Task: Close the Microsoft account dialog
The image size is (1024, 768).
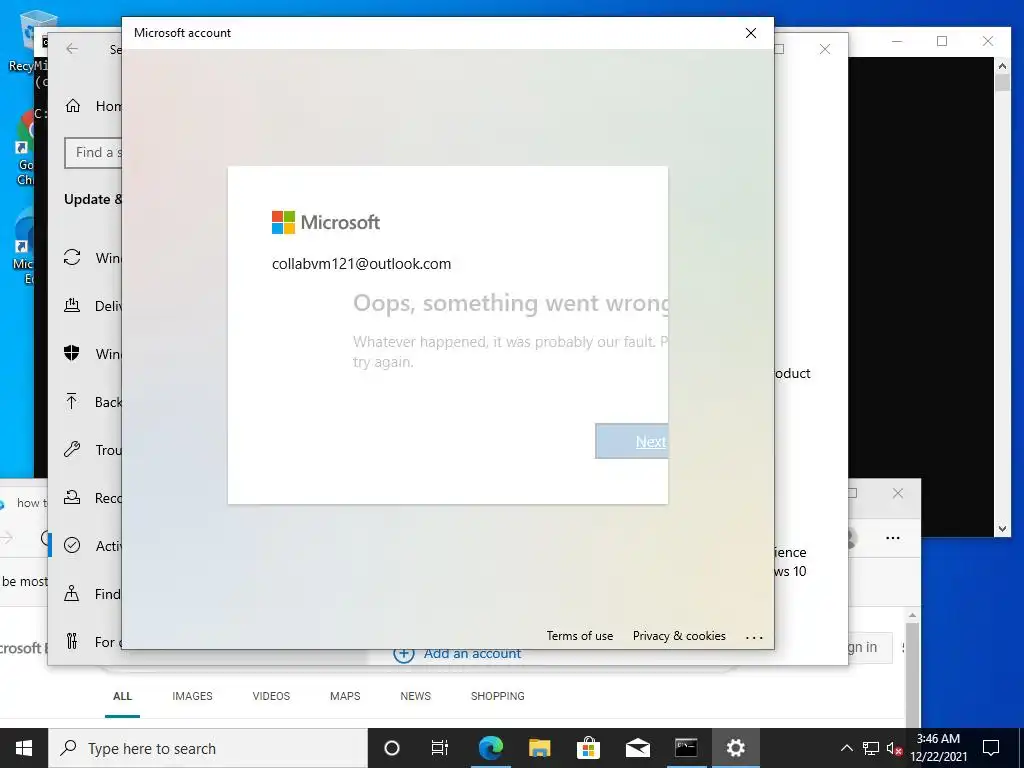Action: tap(751, 33)
